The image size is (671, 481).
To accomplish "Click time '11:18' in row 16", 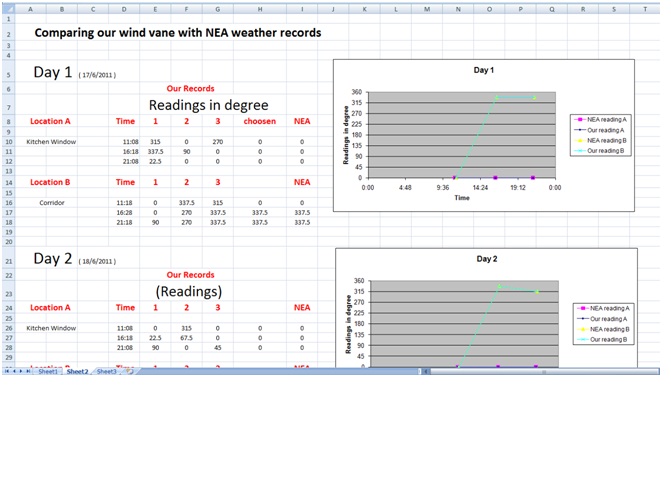I will click(x=125, y=203).
